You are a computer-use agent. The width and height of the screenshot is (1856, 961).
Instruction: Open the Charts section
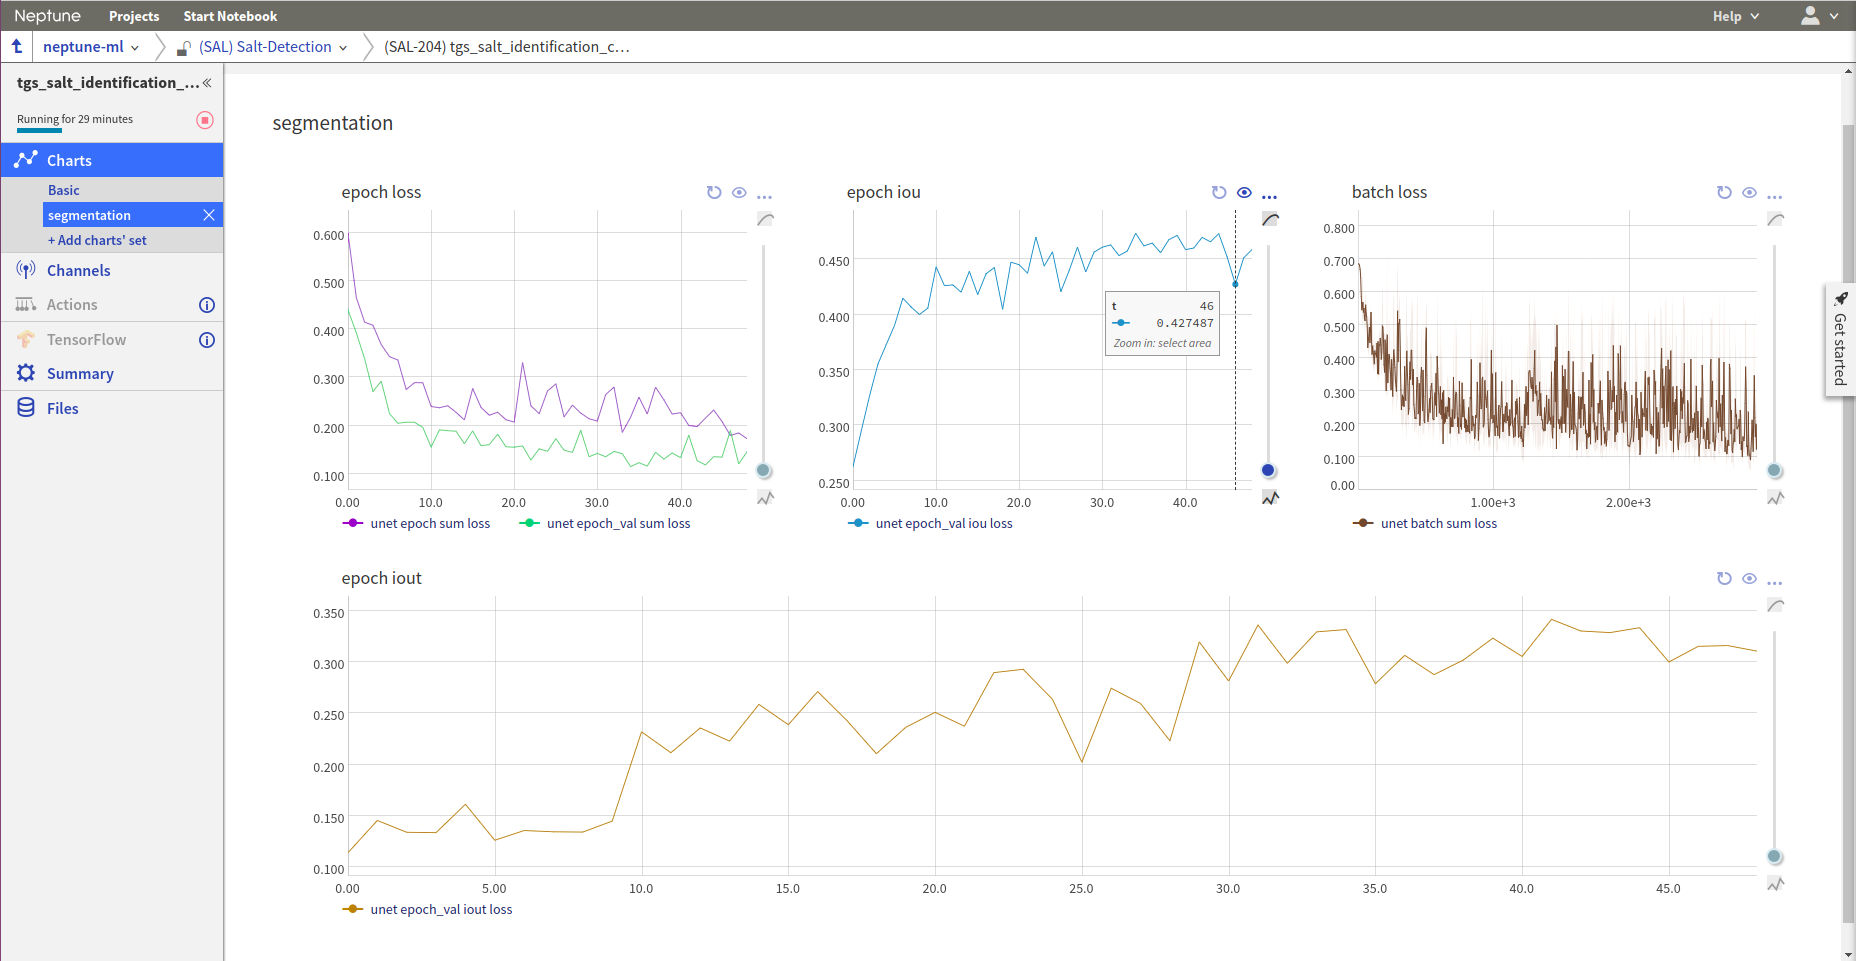[112, 160]
